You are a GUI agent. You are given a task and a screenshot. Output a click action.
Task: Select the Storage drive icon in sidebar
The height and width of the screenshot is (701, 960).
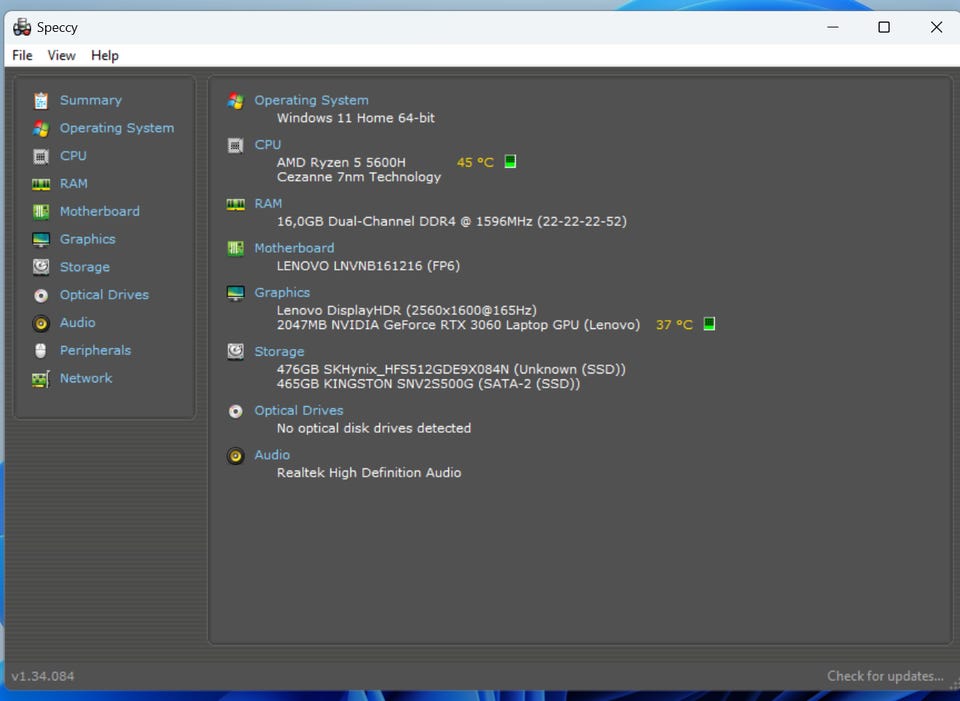click(x=41, y=267)
